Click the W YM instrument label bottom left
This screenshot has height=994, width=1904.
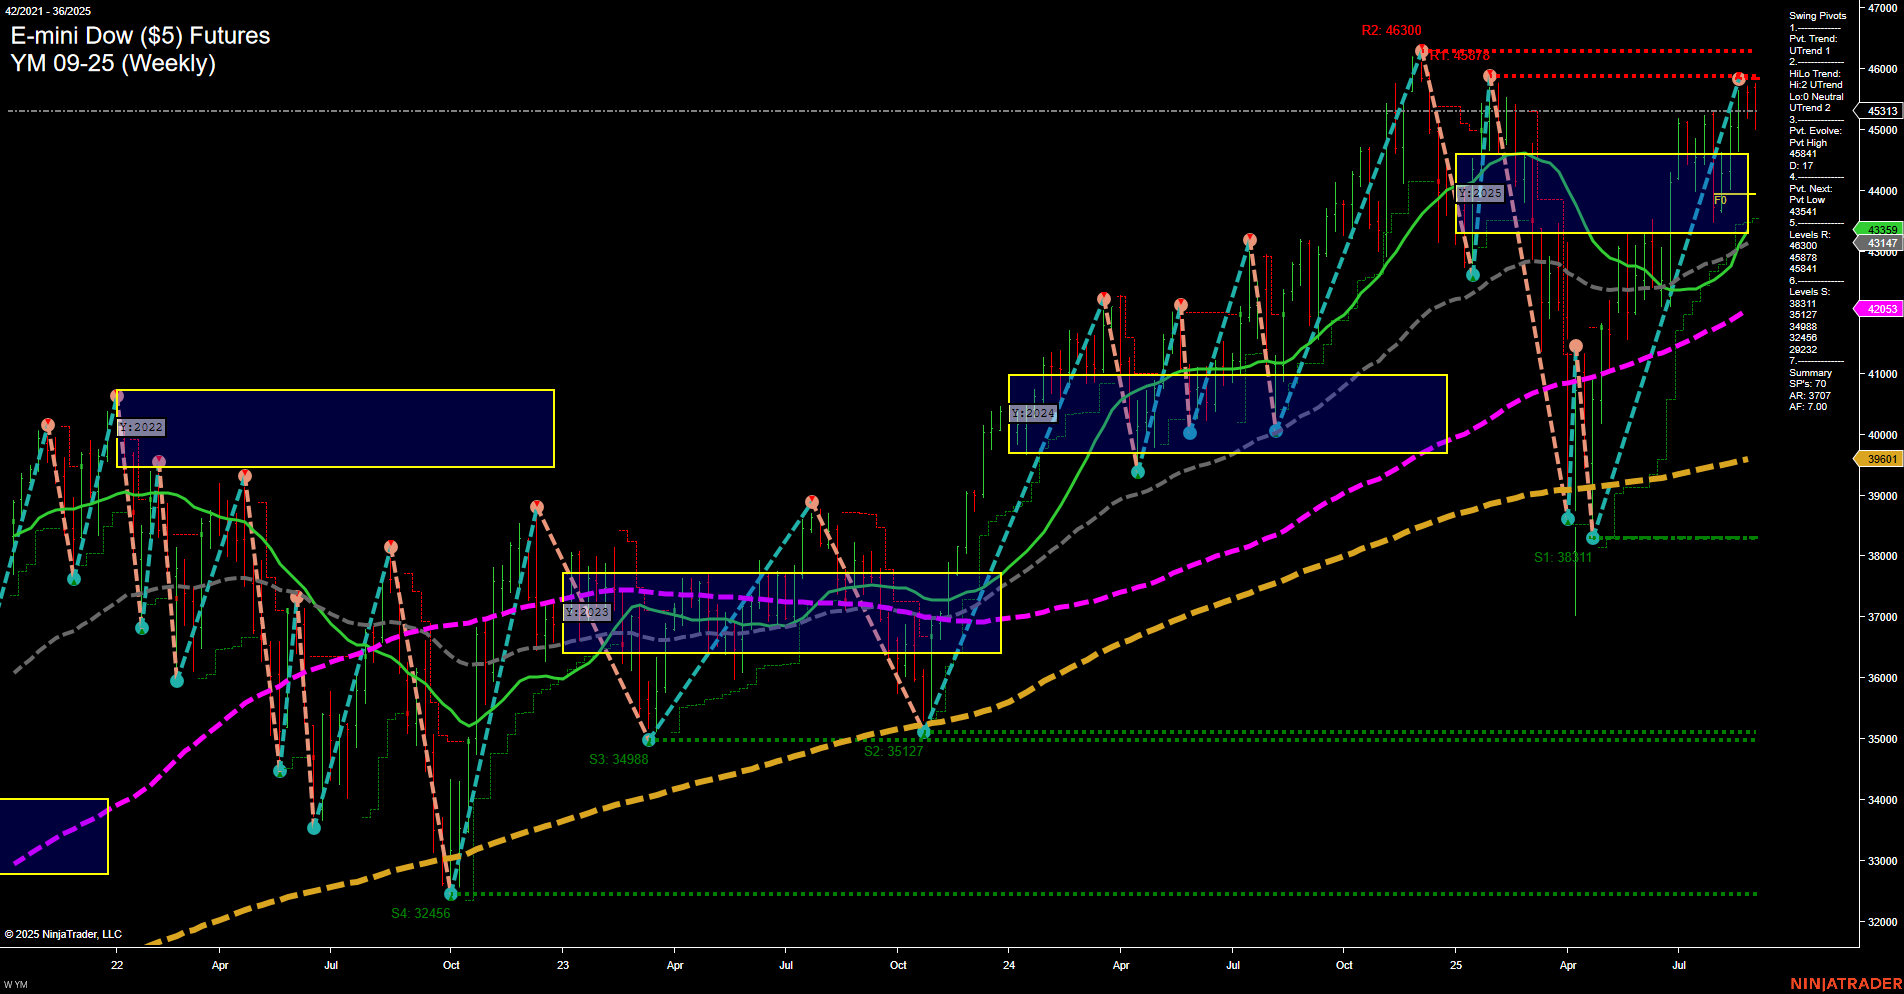[14, 983]
